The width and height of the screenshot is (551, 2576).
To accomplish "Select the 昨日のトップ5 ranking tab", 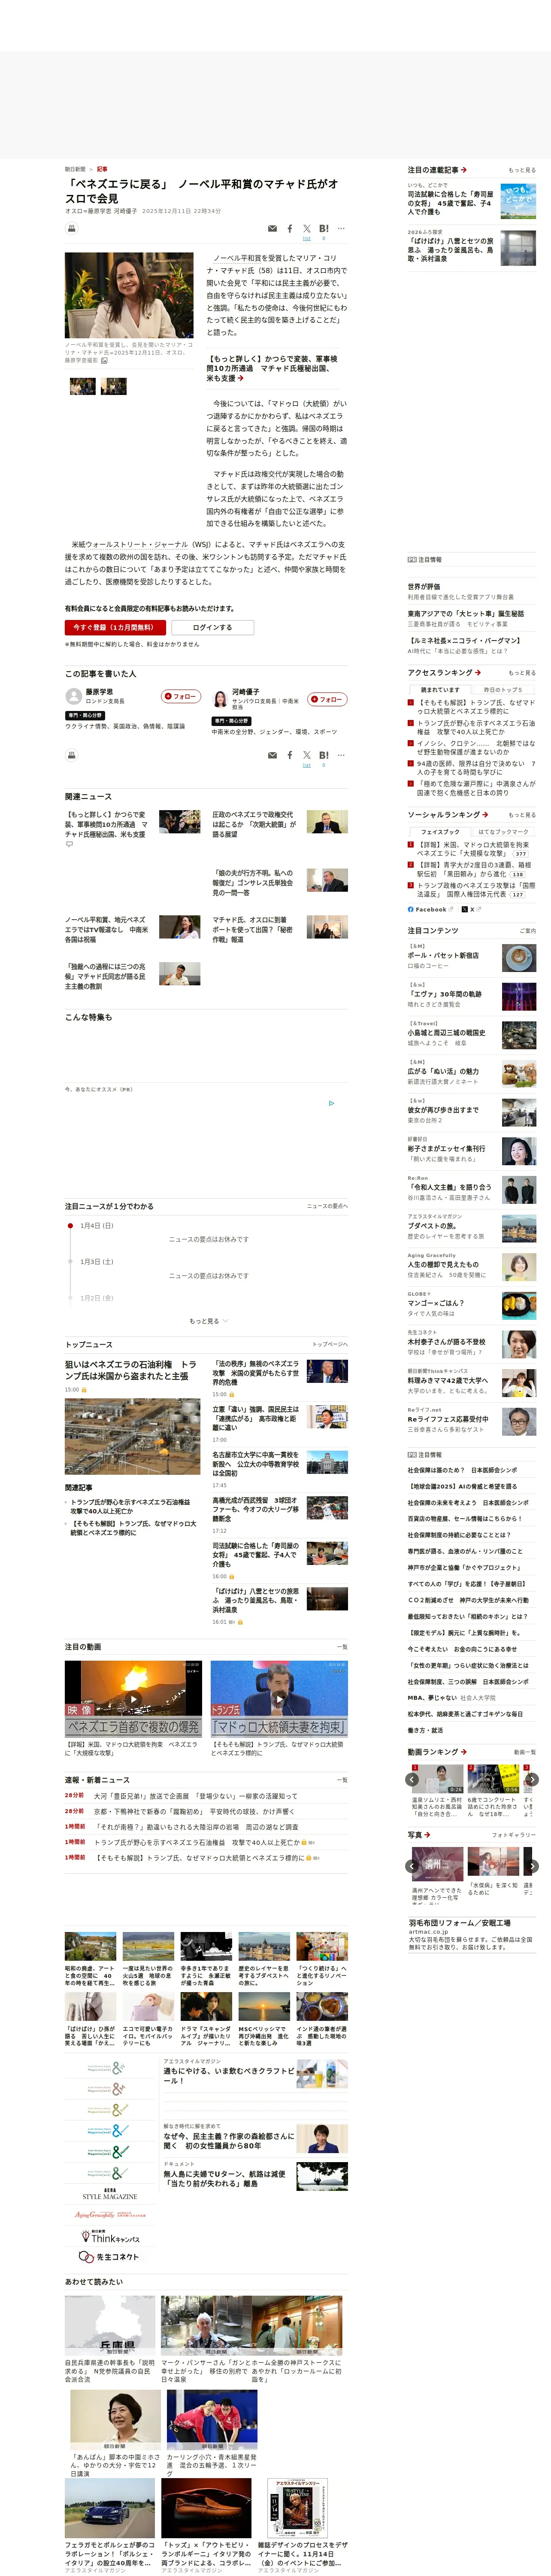I will 502,690.
